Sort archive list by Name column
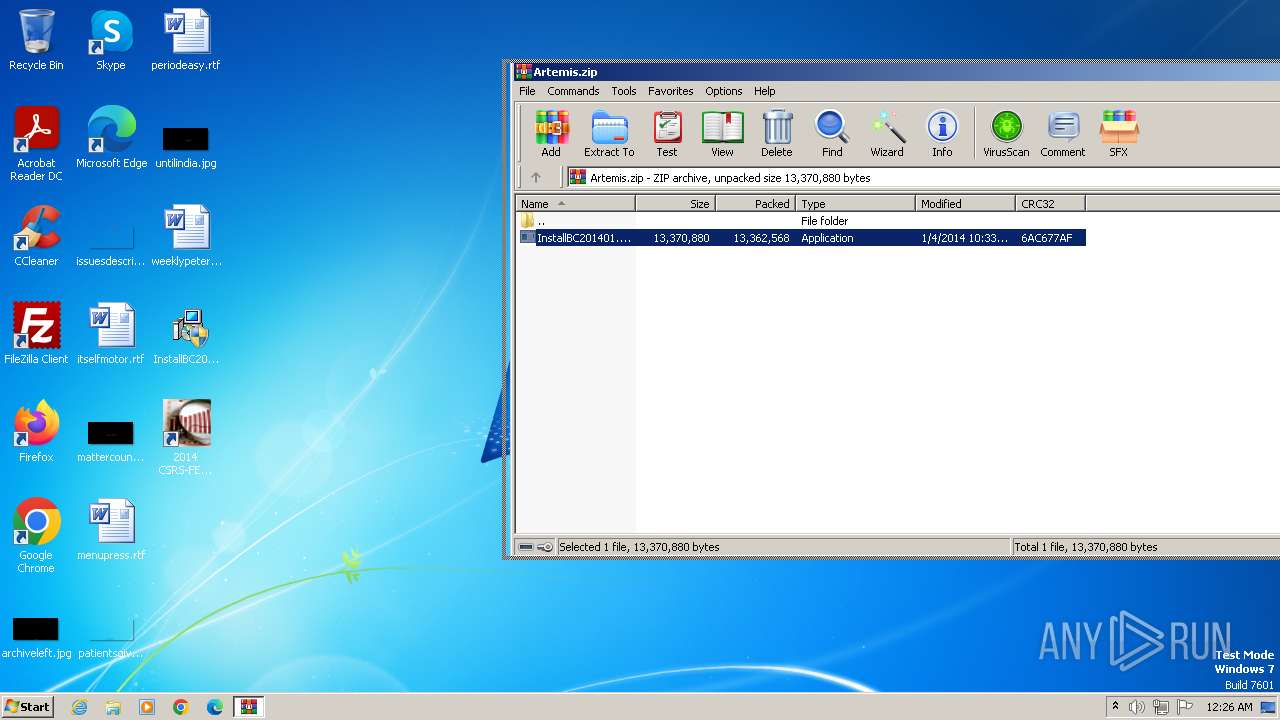The image size is (1280, 720). point(575,204)
